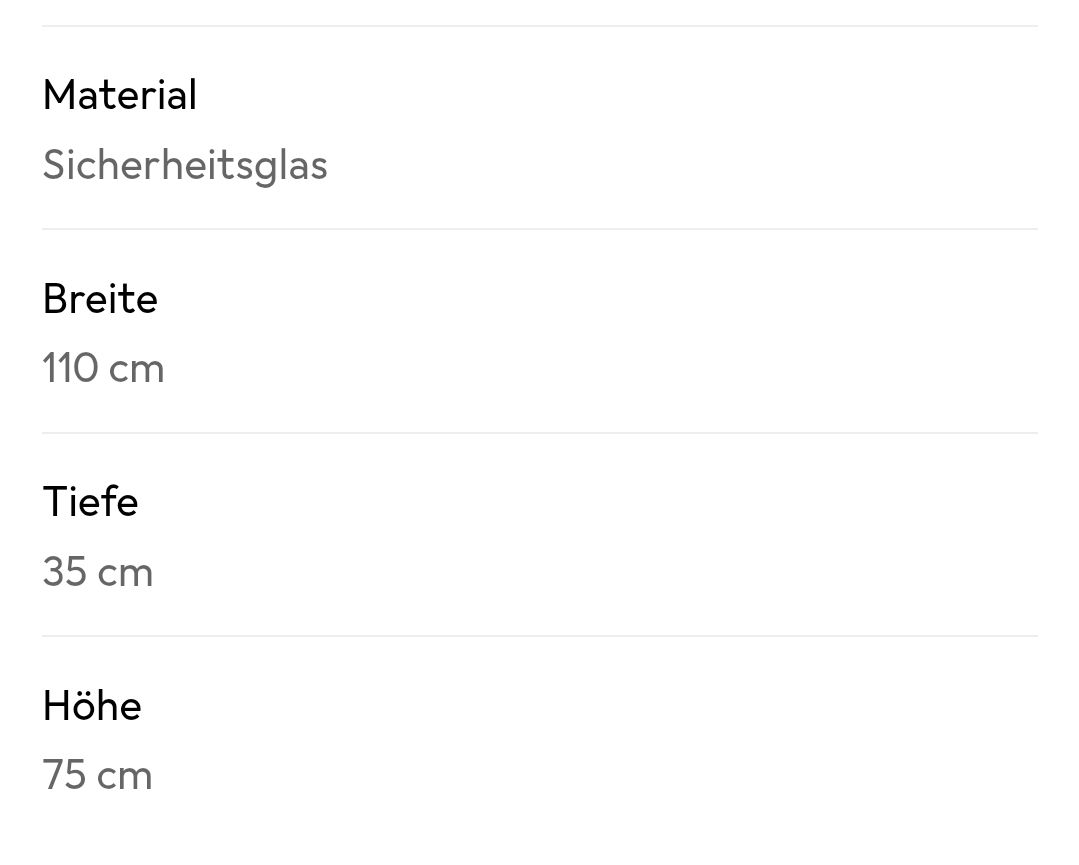
Task: Click the Material heading label
Action: click(120, 95)
